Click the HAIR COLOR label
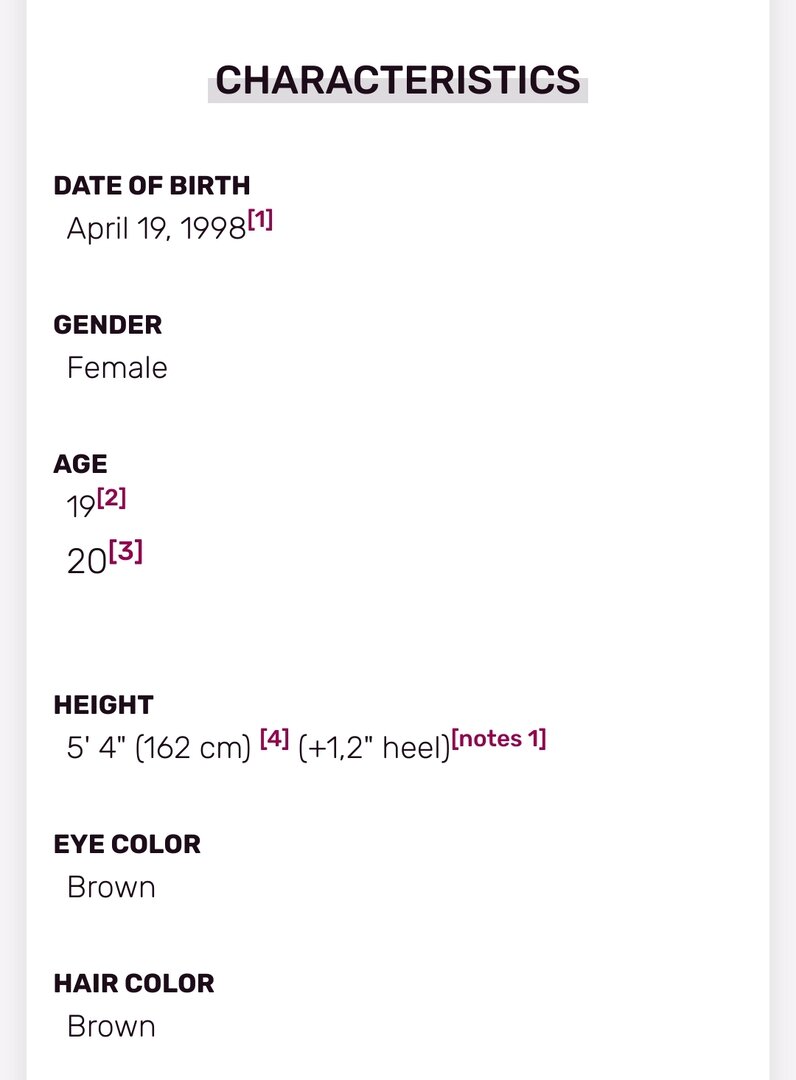Viewport: 796px width, 1080px height. [x=134, y=984]
